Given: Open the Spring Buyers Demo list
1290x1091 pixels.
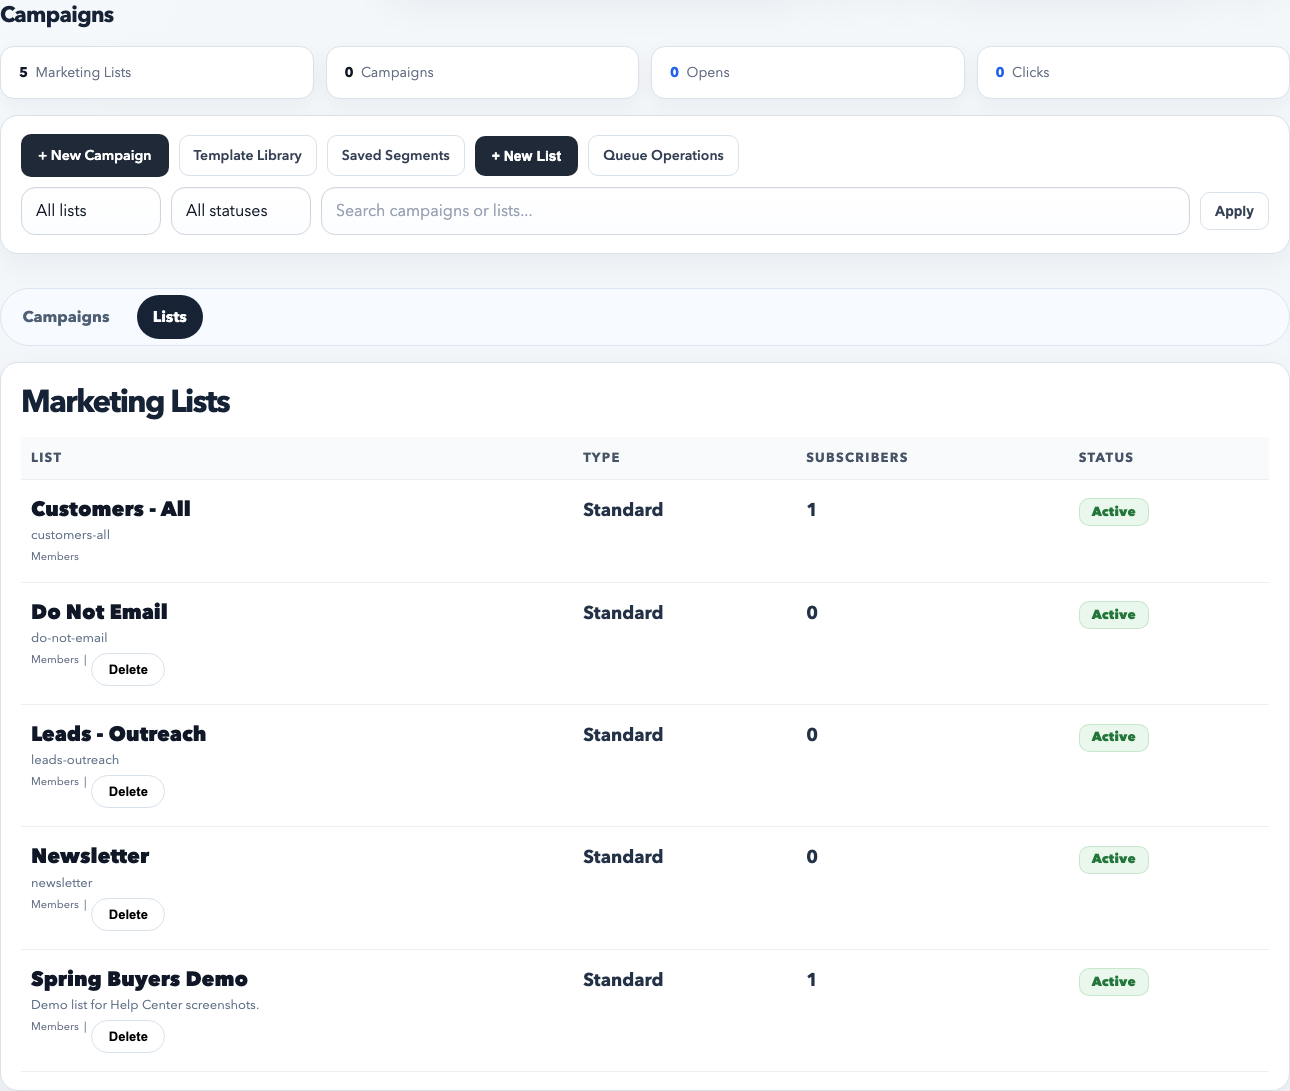Looking at the screenshot, I should pos(139,979).
